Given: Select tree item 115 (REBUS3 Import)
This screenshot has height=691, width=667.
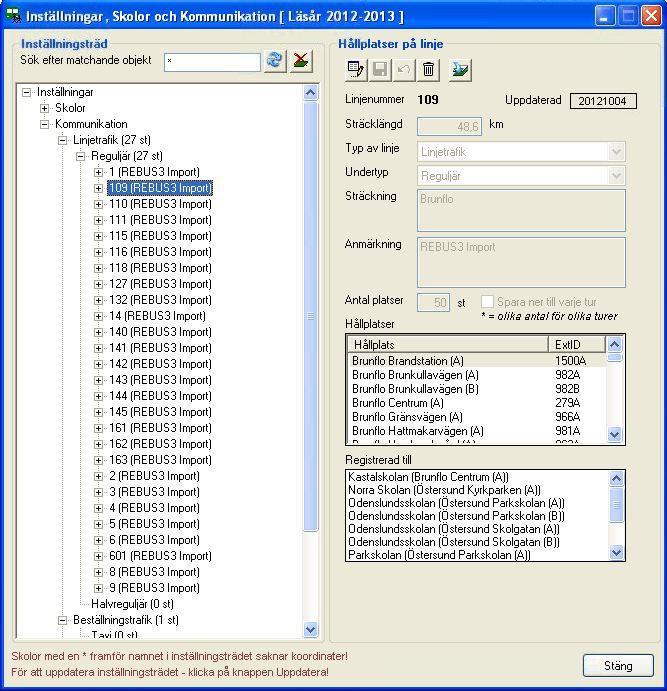Looking at the screenshot, I should (x=160, y=236).
